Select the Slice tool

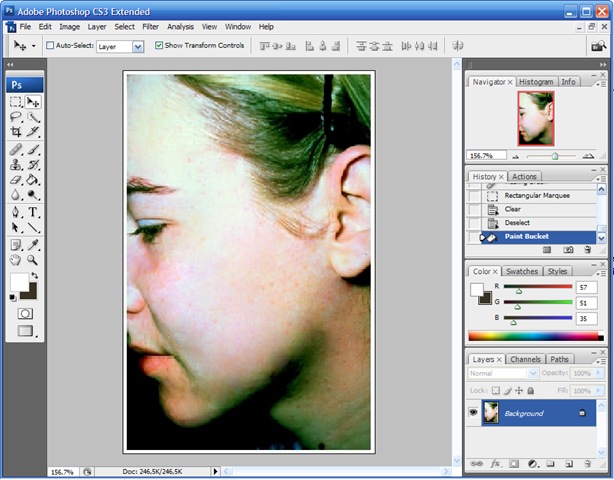click(x=33, y=132)
